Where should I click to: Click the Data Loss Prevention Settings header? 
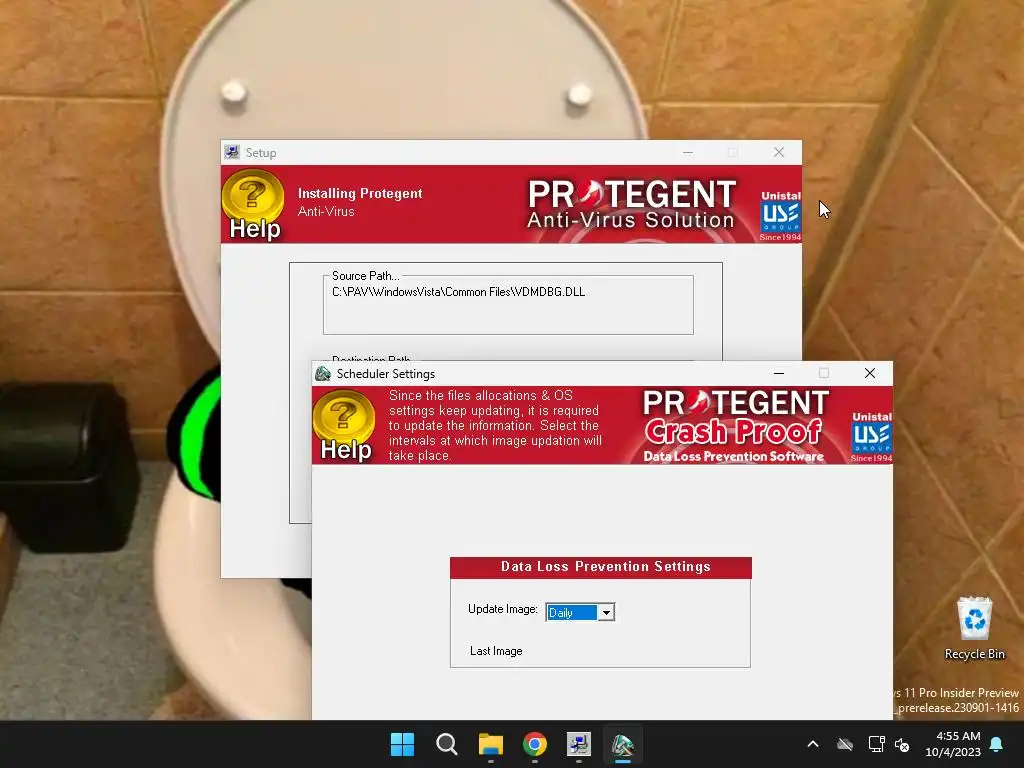(601, 567)
